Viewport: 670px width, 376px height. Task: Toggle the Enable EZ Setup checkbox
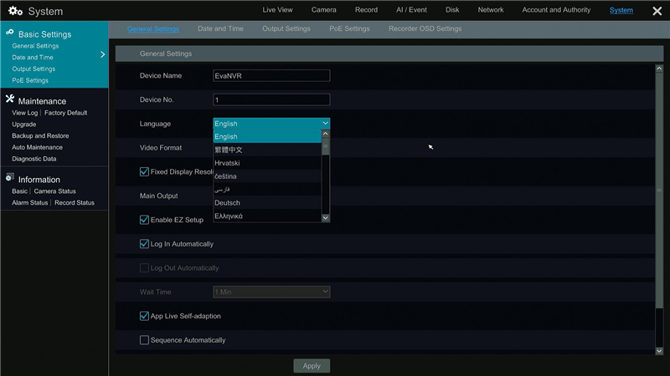(144, 220)
